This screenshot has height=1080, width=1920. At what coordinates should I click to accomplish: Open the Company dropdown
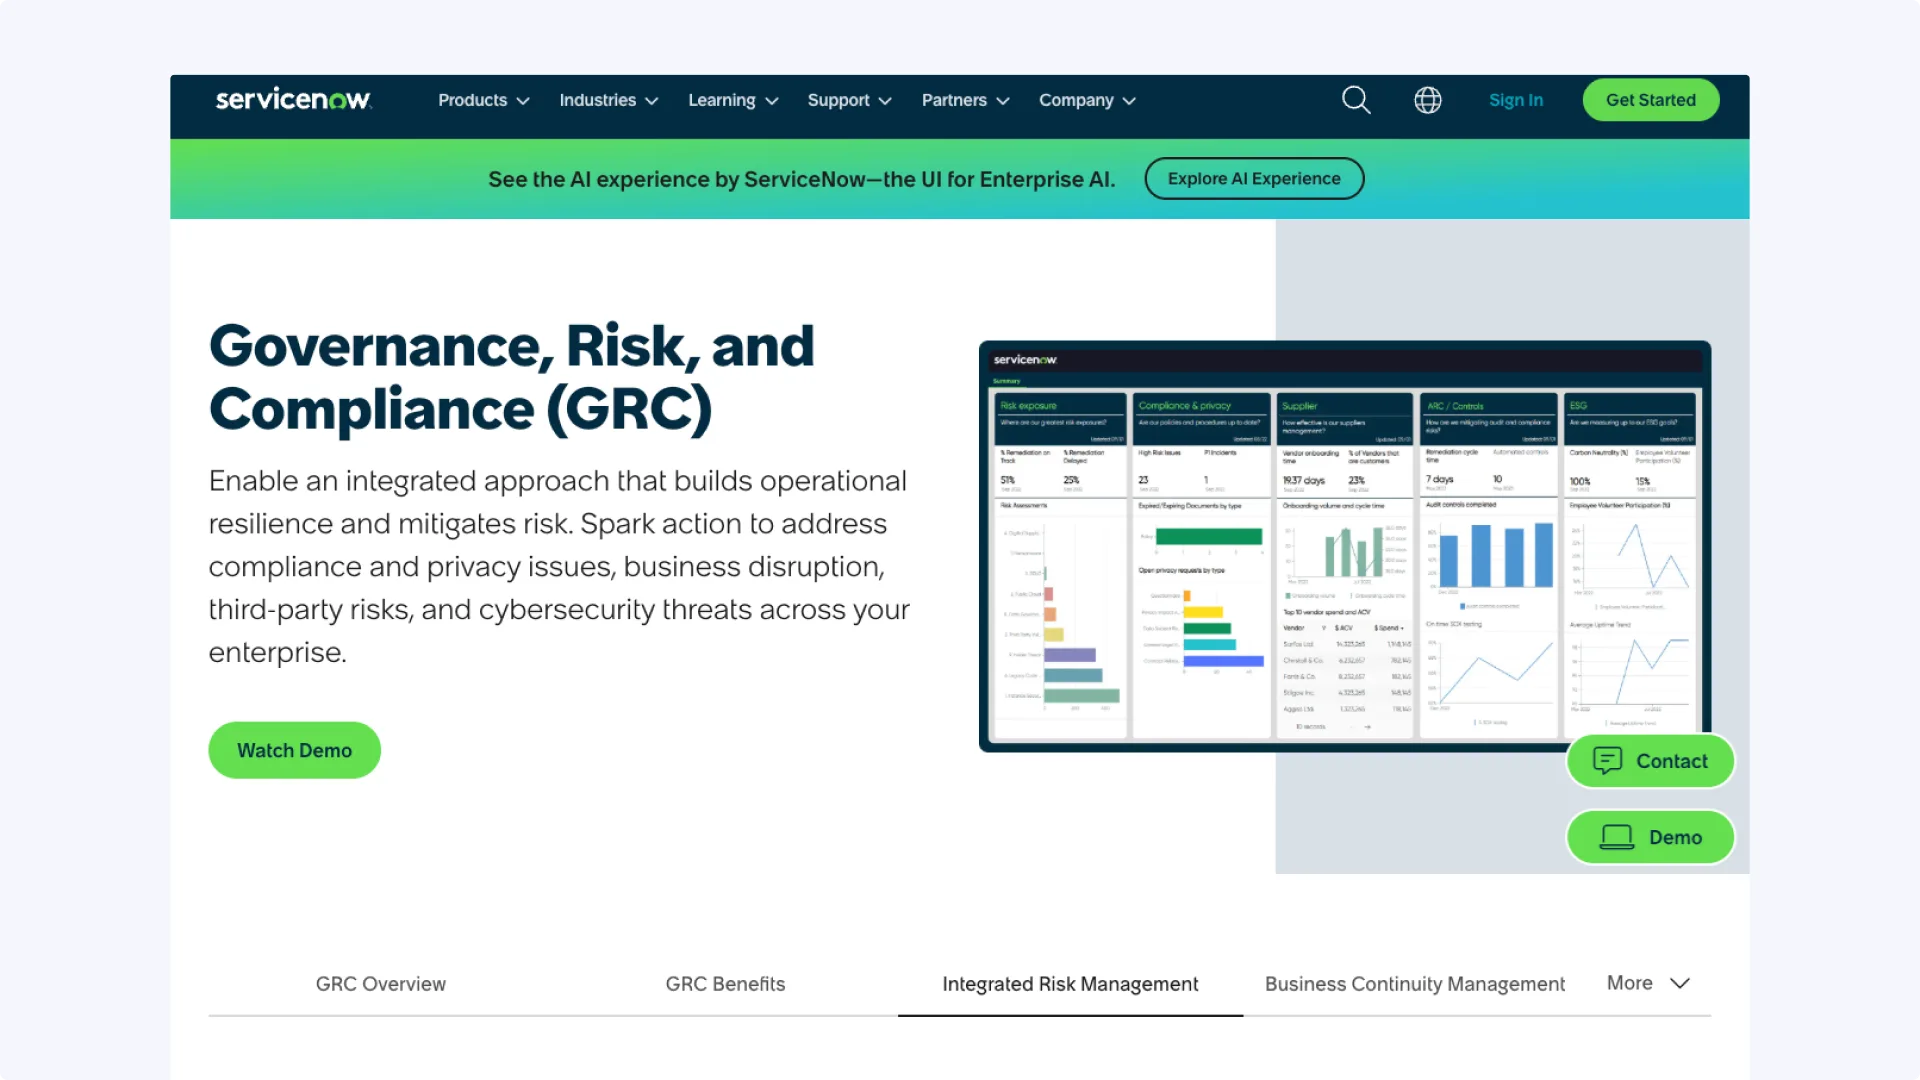pos(1087,100)
